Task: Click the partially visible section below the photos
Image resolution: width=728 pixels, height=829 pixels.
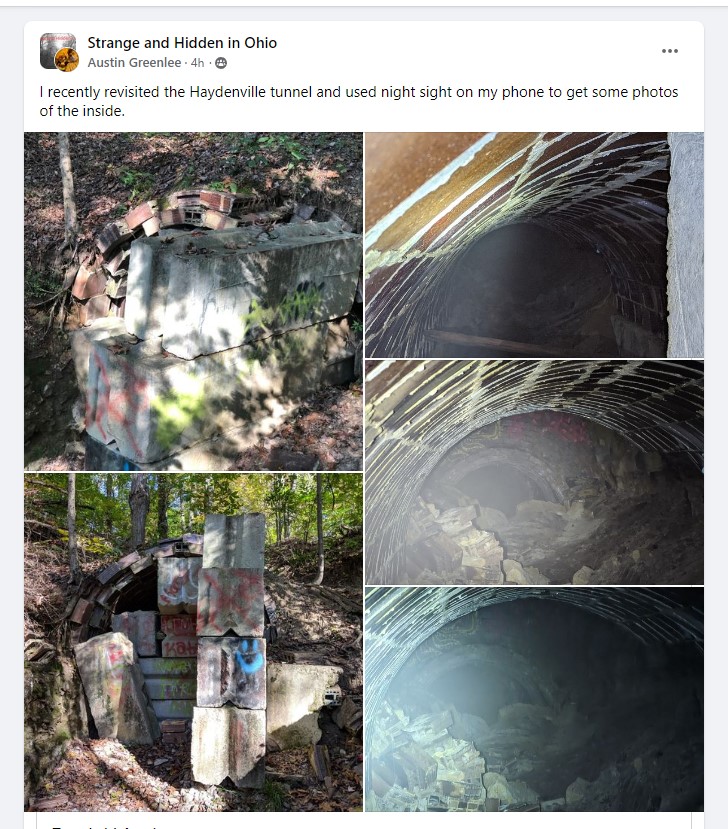Action: [364, 821]
